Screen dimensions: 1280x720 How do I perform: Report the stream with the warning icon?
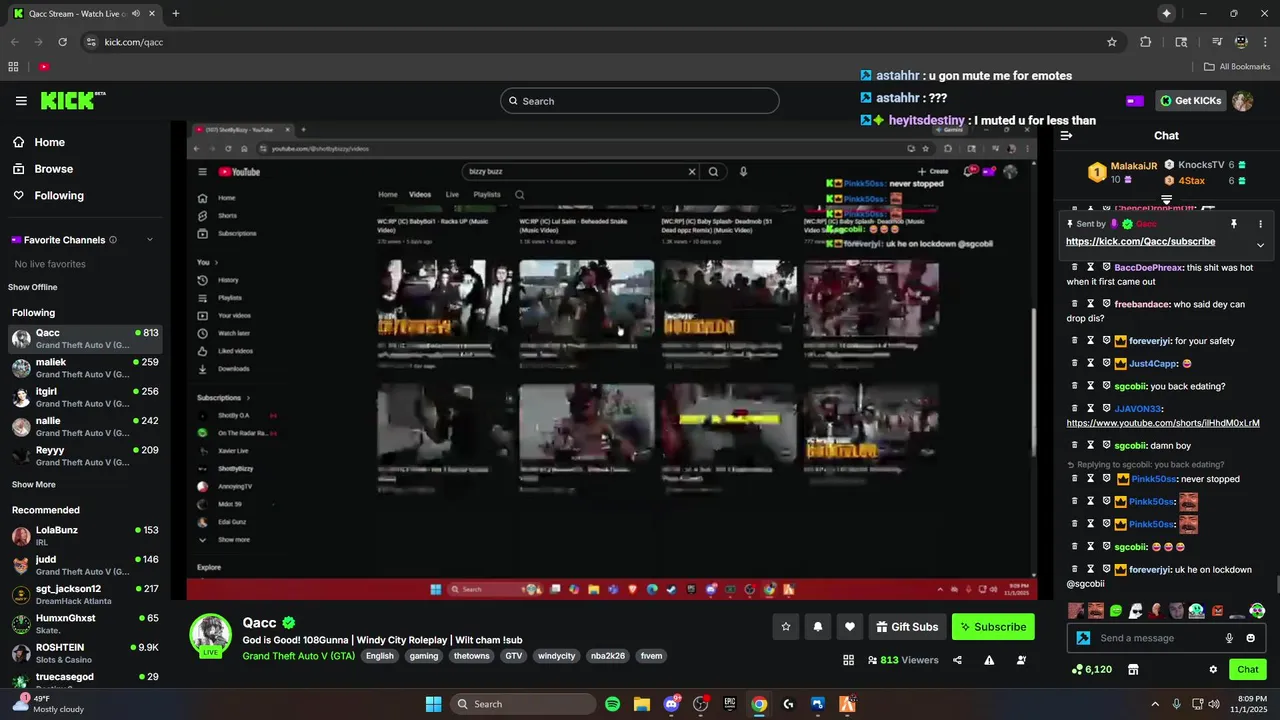click(989, 660)
